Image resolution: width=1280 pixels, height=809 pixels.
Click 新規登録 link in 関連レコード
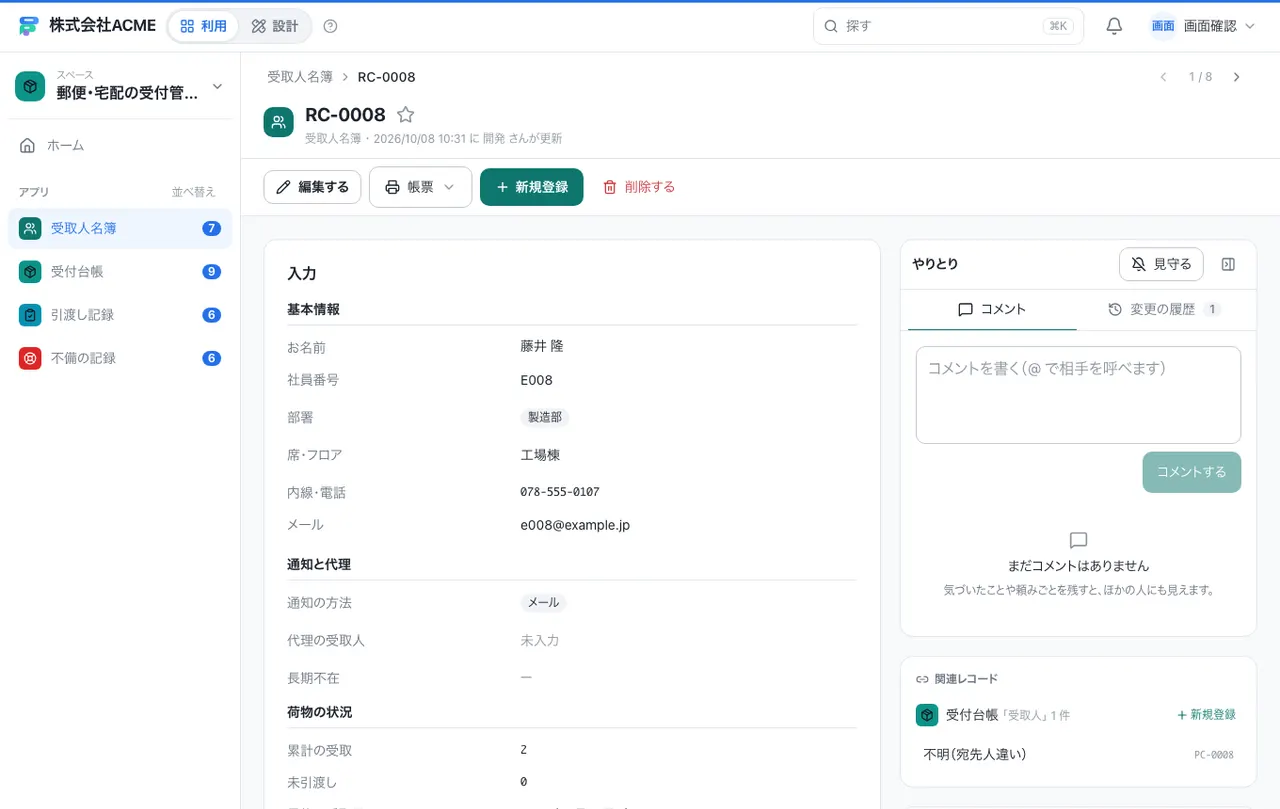1206,715
